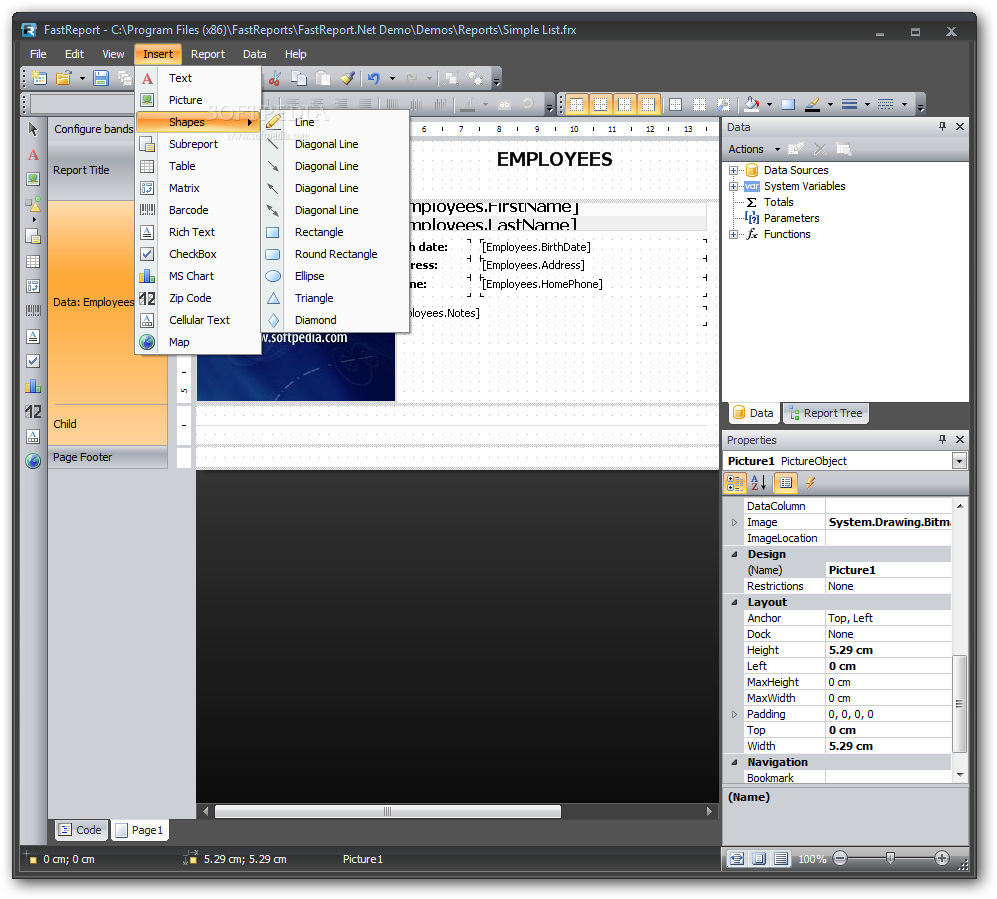Select the pointer tool in left toolbox
Viewport: 997px width, 899px height.
coord(33,130)
